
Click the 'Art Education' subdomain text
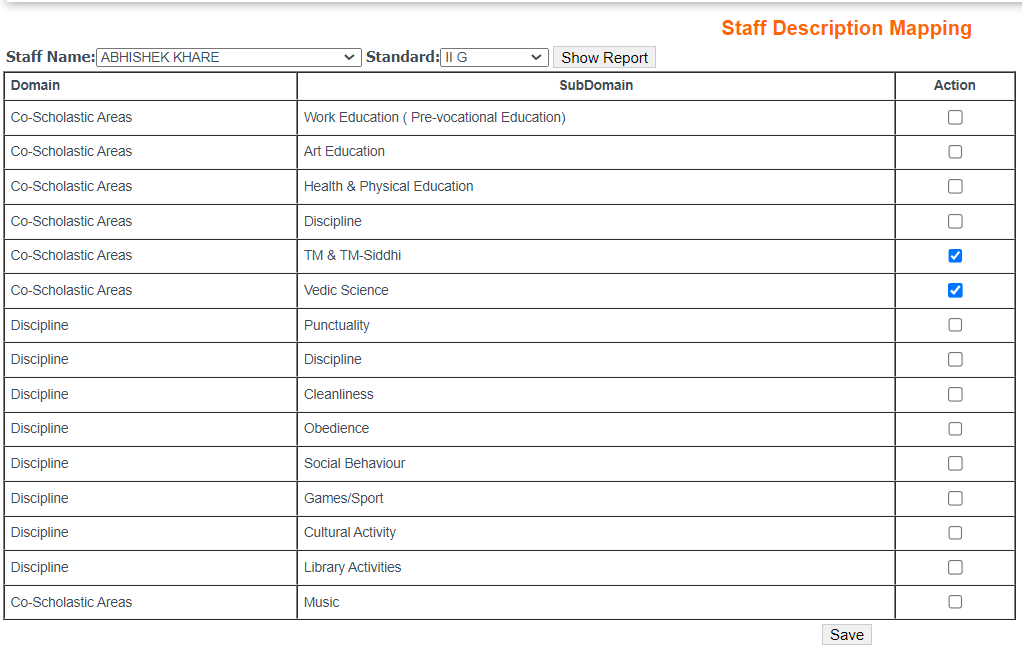(x=344, y=151)
